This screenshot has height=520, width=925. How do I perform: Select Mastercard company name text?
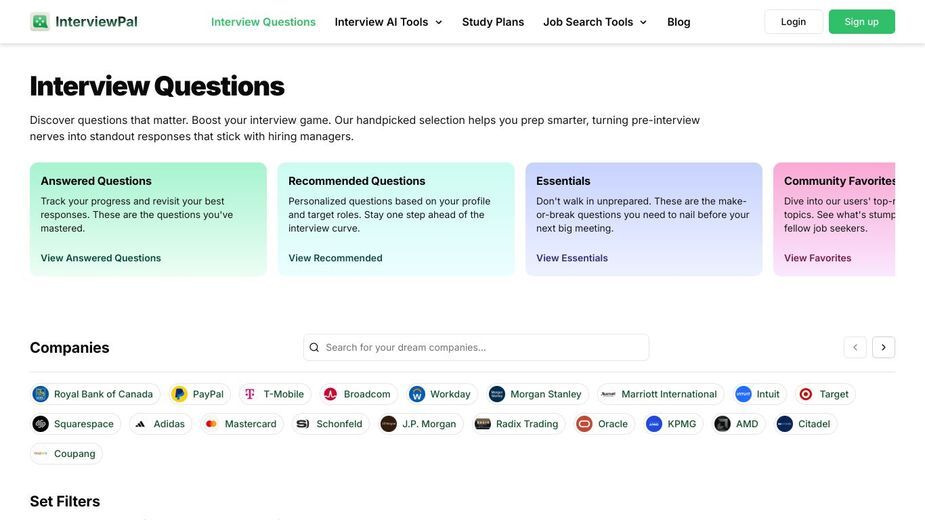[x=250, y=424]
